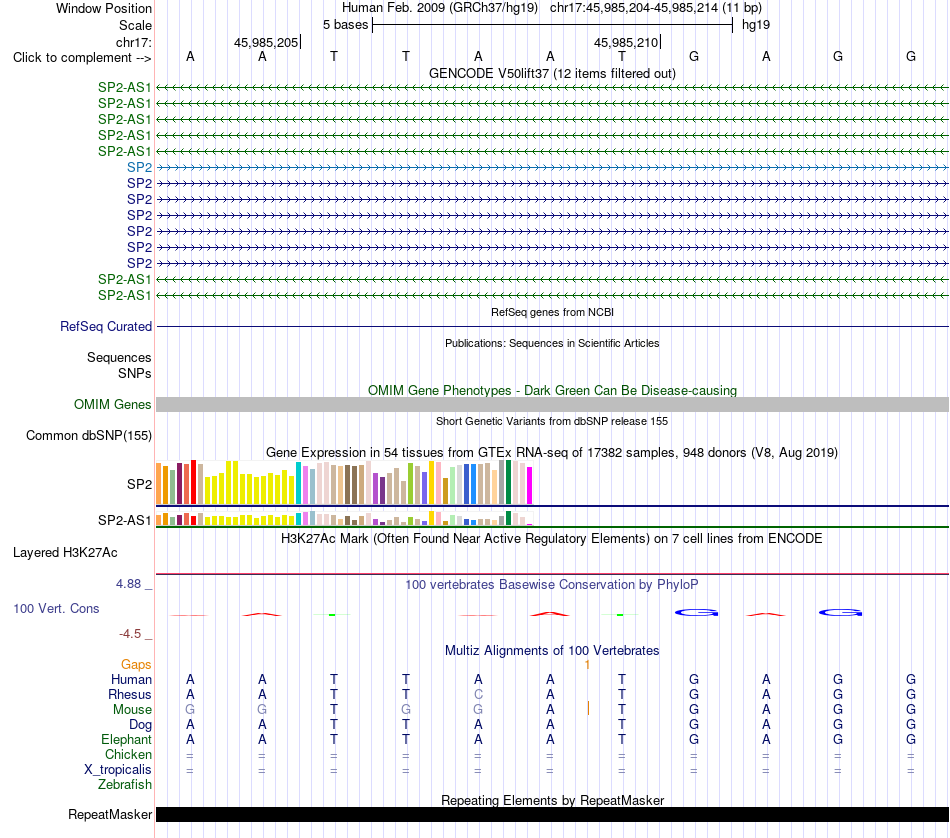Image resolution: width=950 pixels, height=838 pixels.
Task: Open the GTEx Gene Expression track title
Action: pos(552,453)
